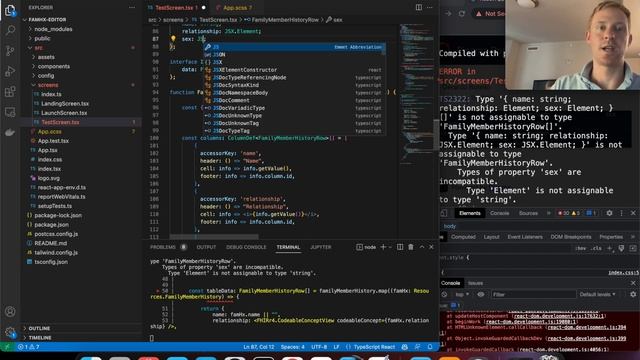Open Remote Explorer in activity bar
640x360 pixels.
tap(10, 112)
